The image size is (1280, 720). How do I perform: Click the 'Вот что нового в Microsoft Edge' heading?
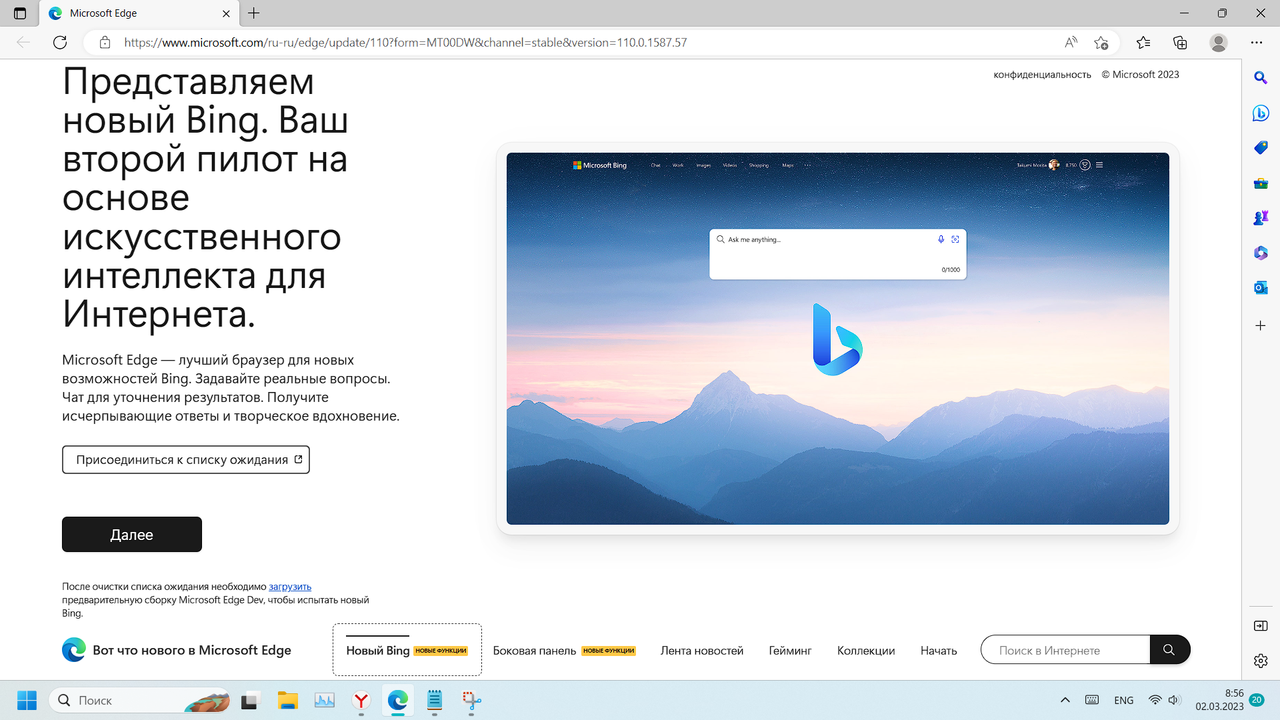click(x=192, y=650)
